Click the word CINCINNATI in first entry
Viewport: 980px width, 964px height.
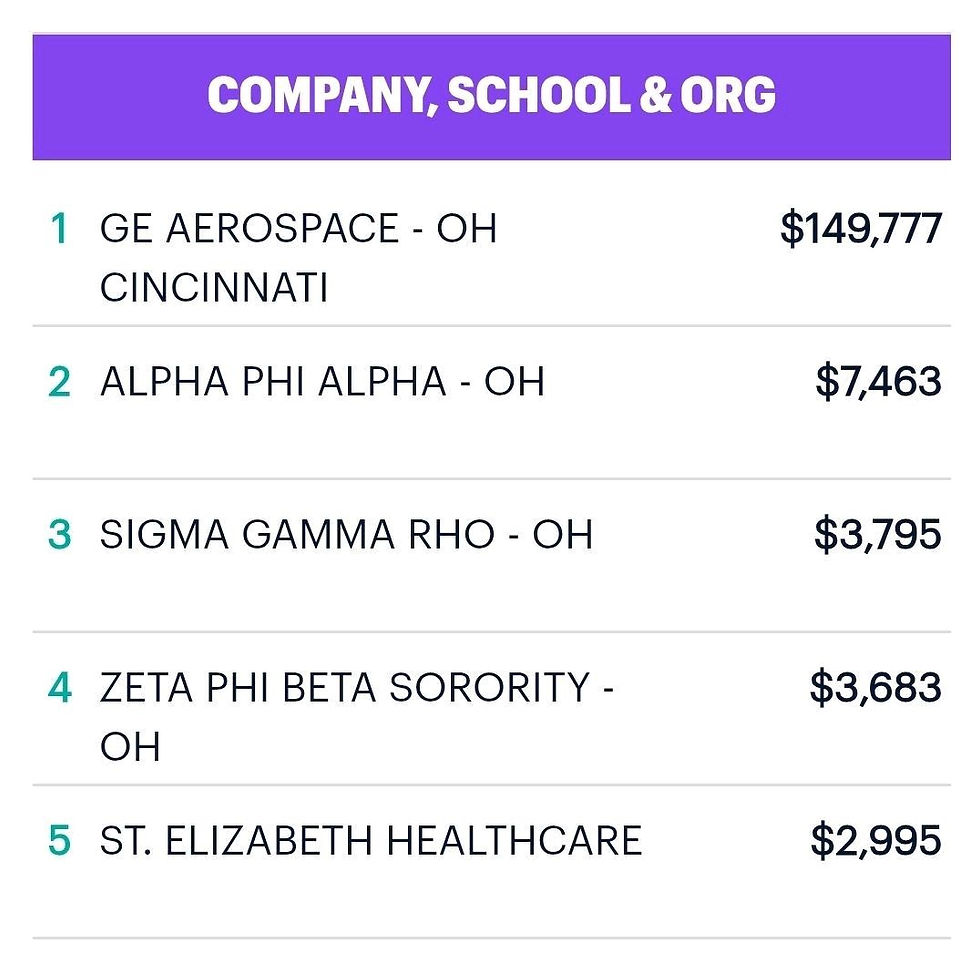tap(214, 288)
